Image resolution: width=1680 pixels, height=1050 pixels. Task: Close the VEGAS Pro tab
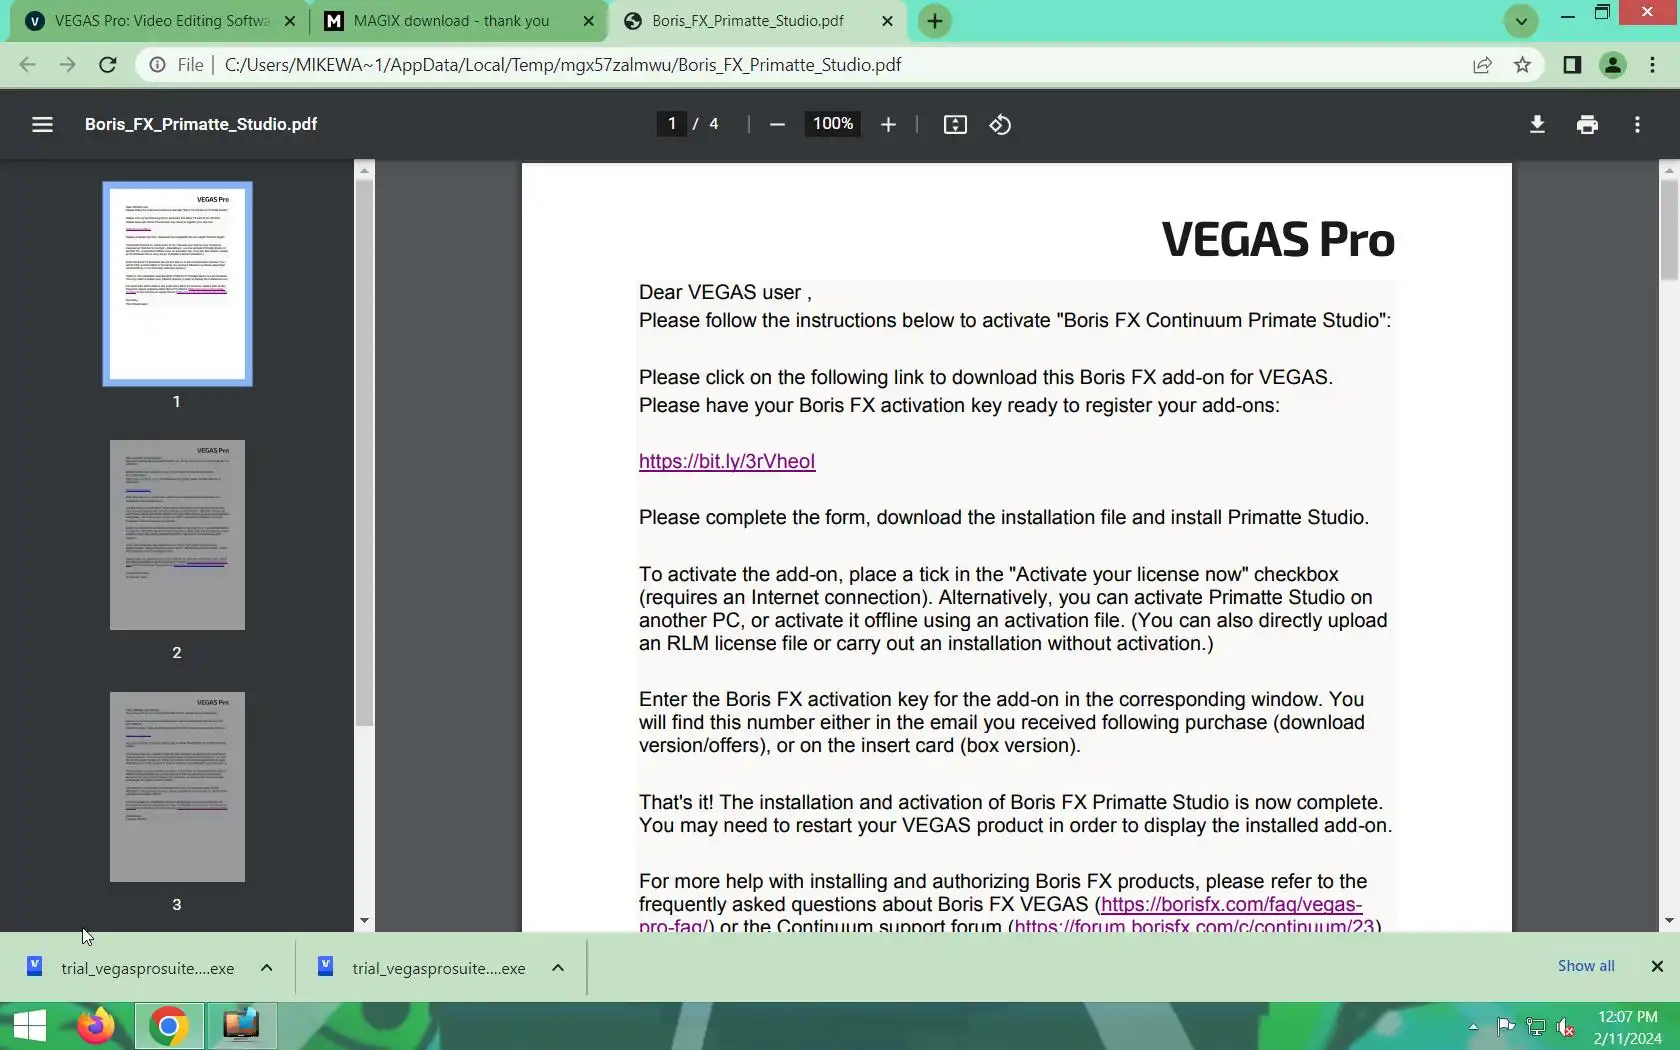(290, 21)
